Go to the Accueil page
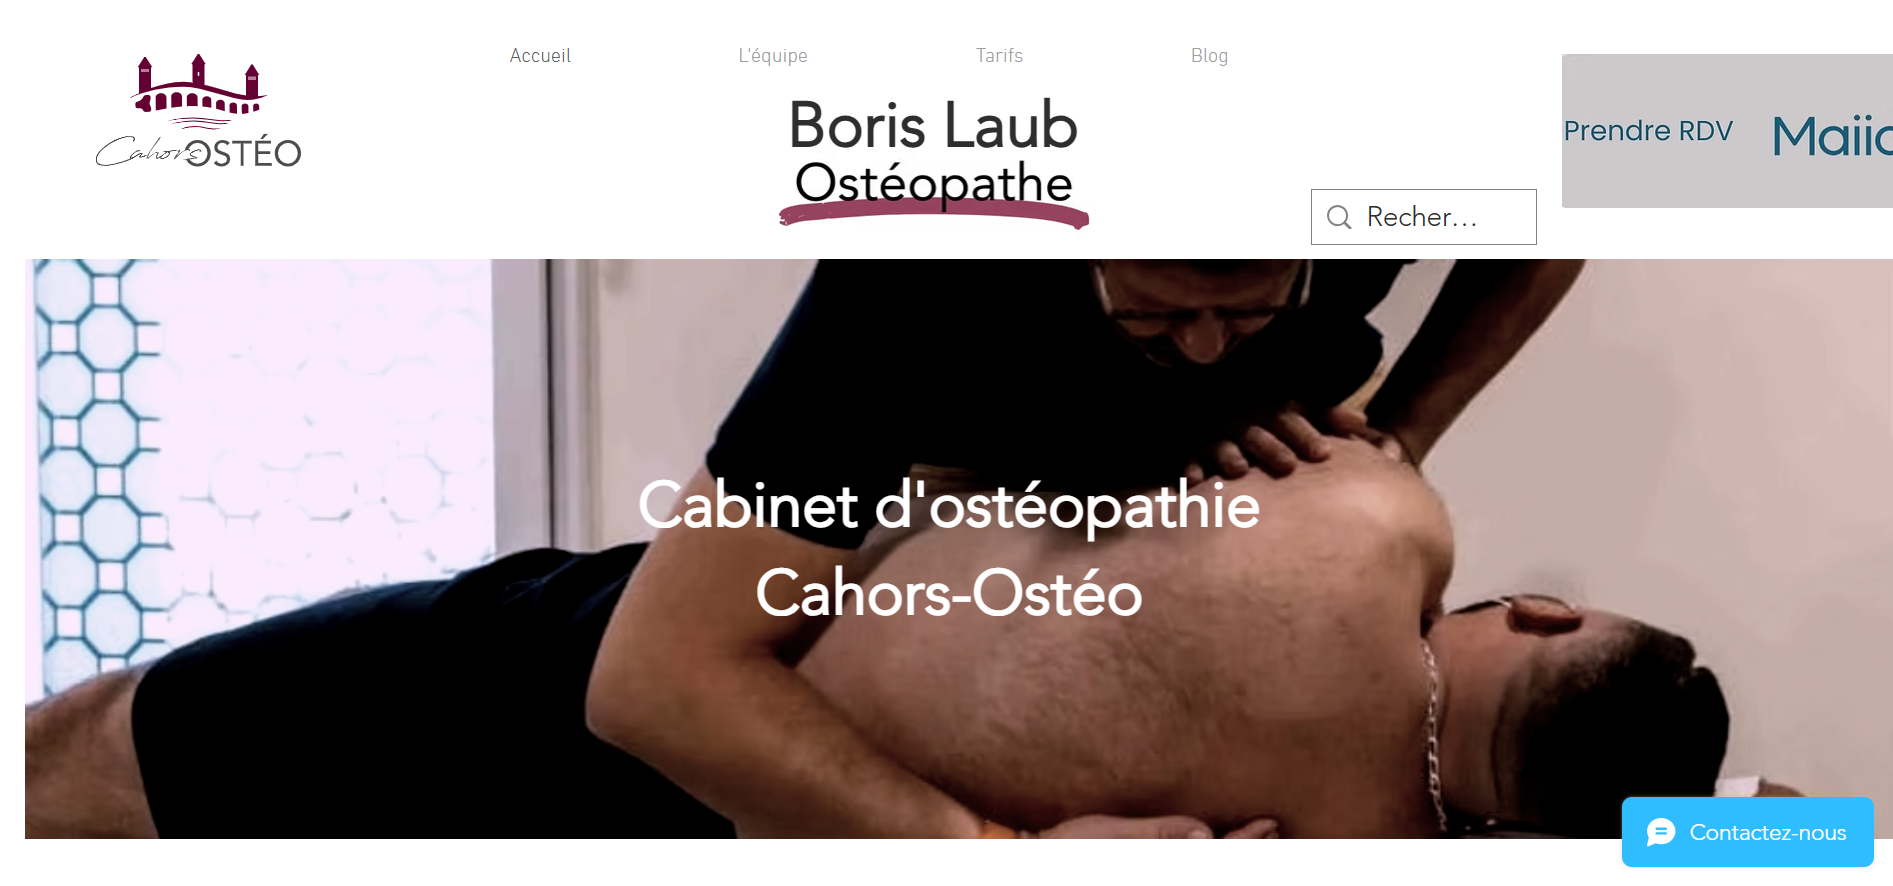This screenshot has width=1893, height=886. 540,56
